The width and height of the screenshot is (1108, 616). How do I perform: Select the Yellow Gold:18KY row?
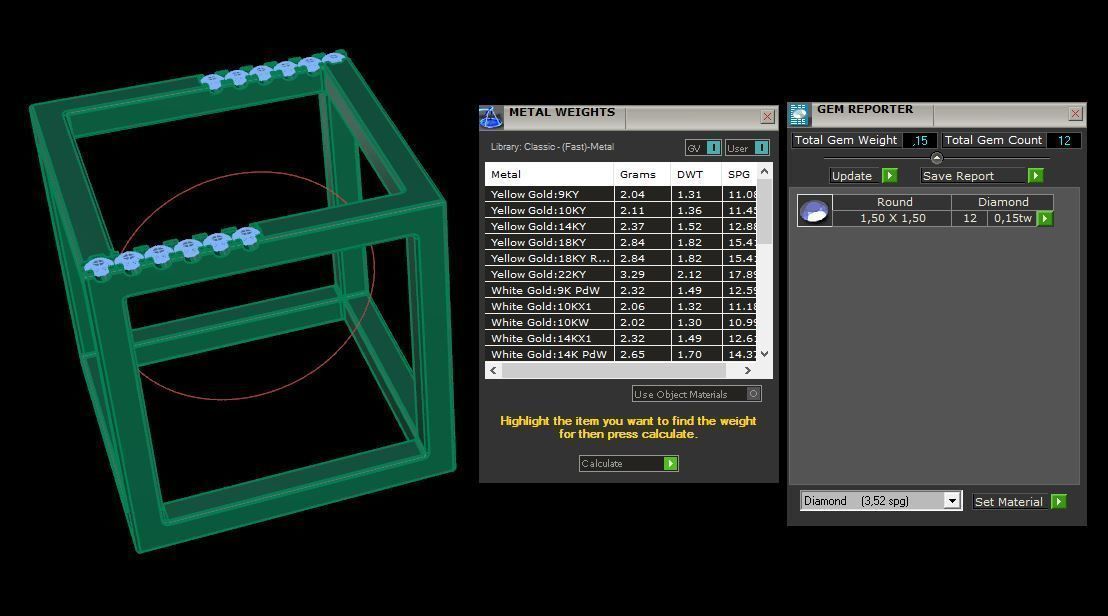[x=620, y=242]
